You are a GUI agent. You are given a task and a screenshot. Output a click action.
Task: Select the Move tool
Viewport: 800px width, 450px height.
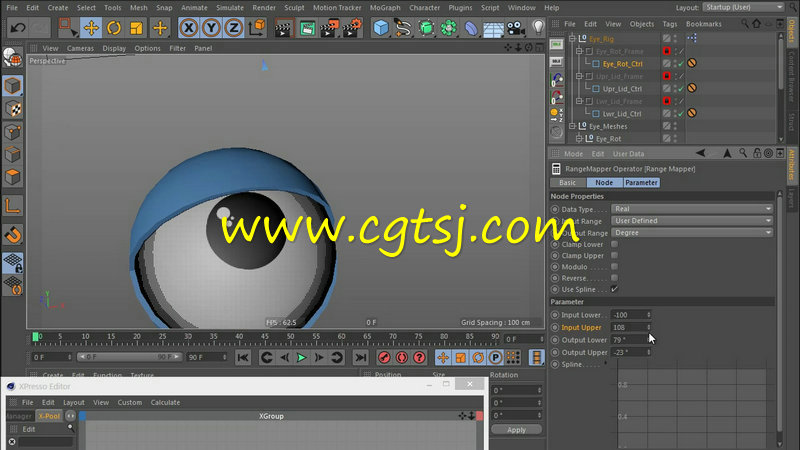(x=91, y=28)
